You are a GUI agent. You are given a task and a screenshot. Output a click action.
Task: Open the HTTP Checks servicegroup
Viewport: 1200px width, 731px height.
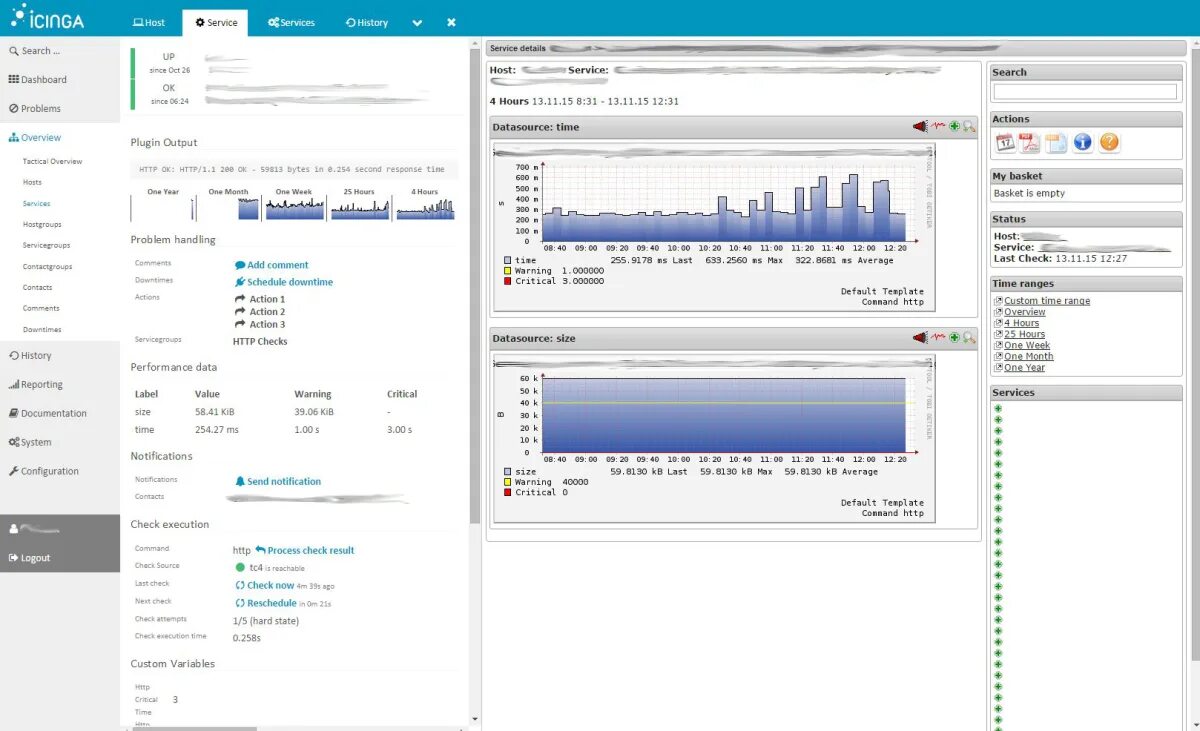tap(260, 341)
